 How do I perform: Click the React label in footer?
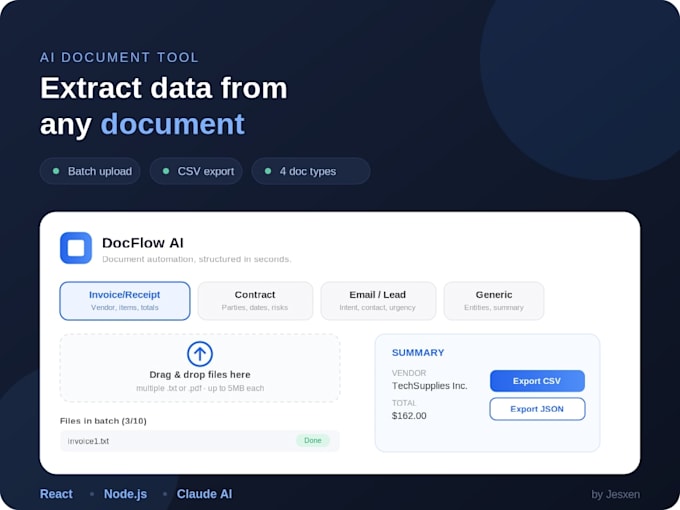[x=56, y=494]
